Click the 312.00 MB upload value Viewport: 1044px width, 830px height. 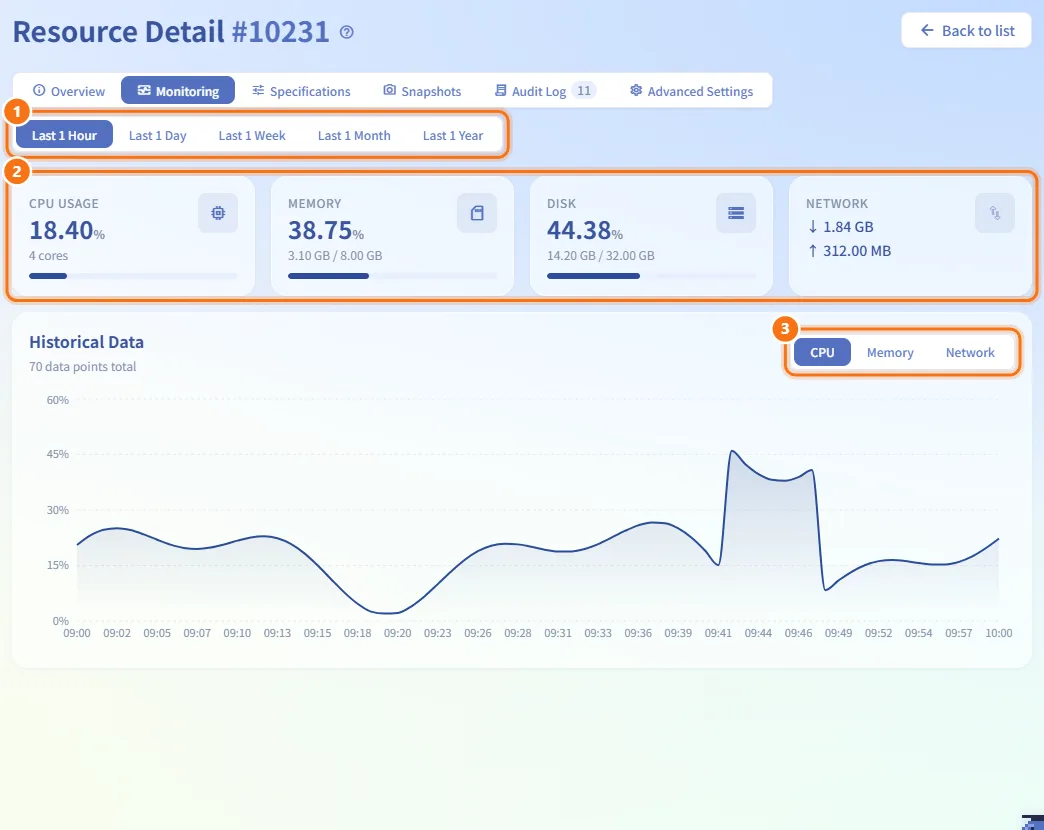coord(856,251)
